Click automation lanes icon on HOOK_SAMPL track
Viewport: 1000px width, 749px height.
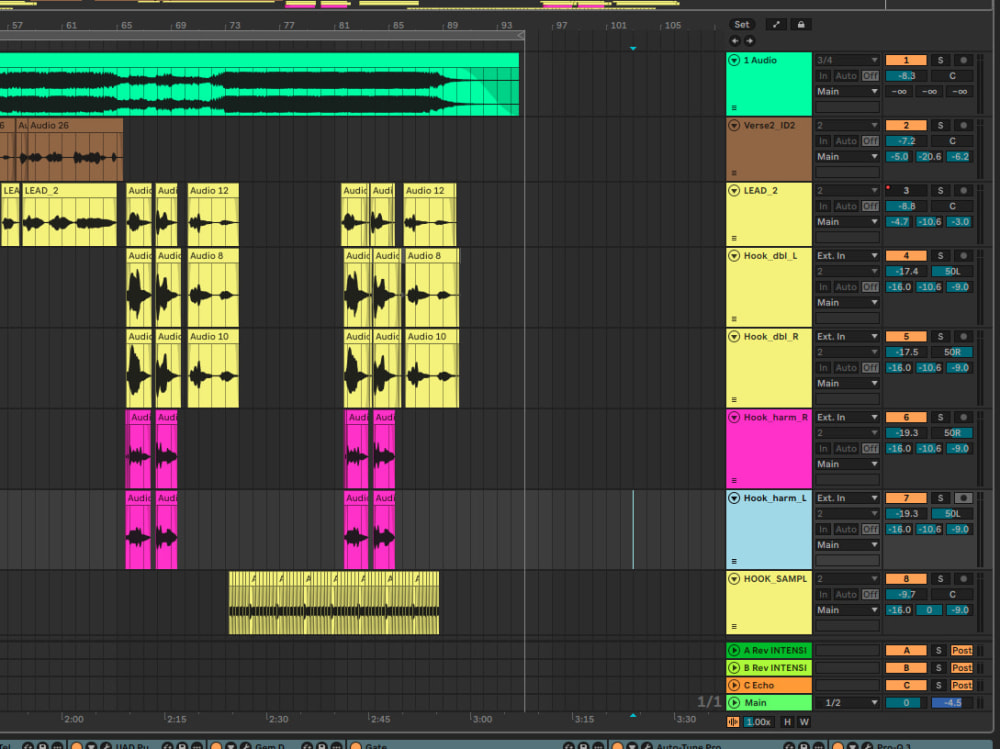[x=734, y=627]
